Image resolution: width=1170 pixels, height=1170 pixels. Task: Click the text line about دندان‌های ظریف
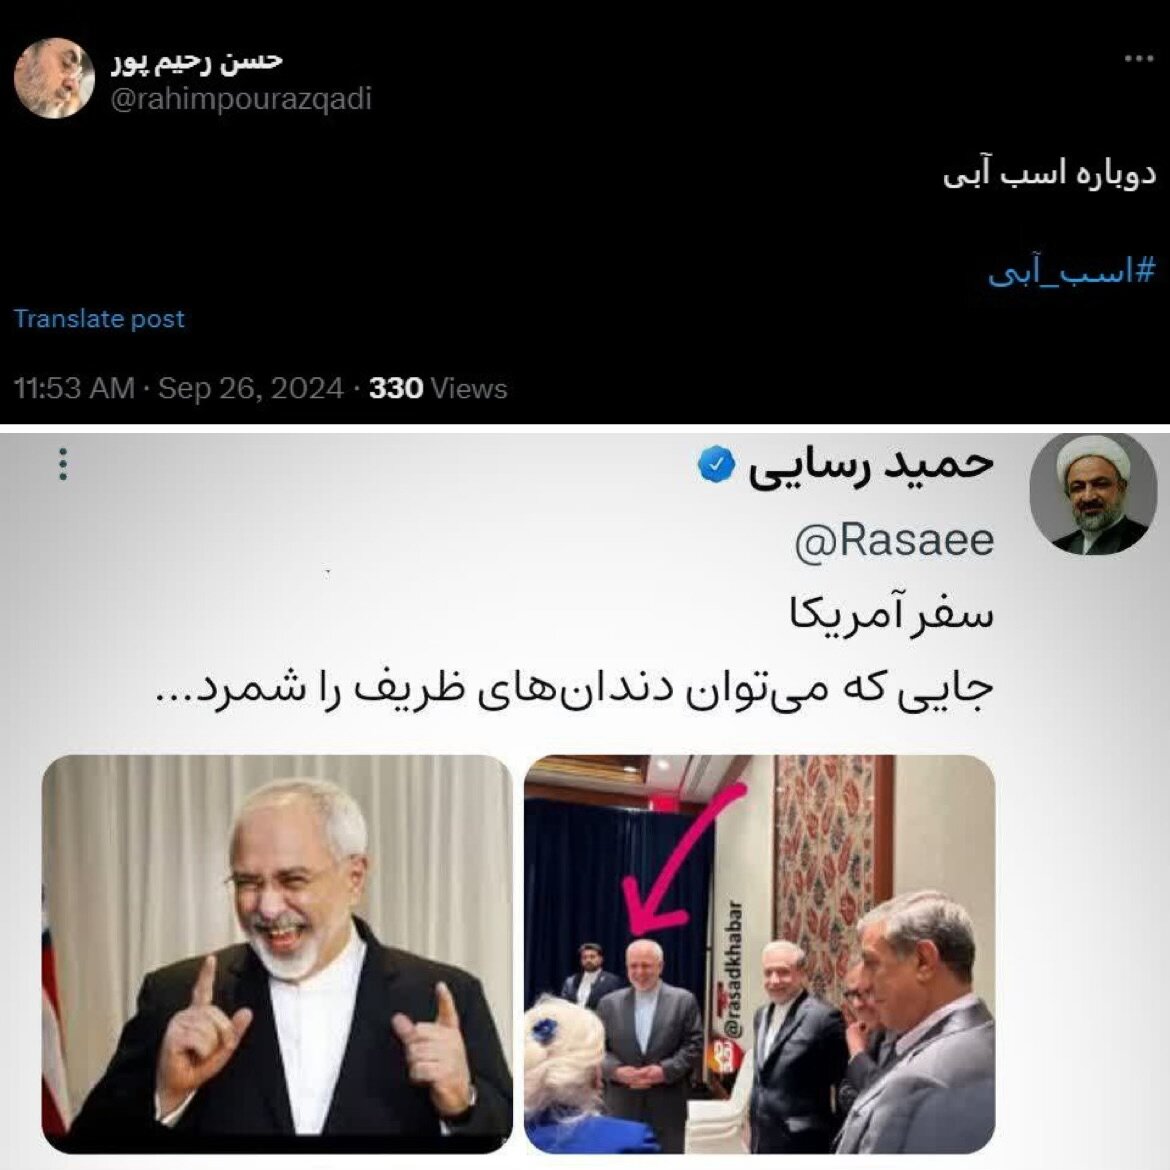[x=575, y=689]
